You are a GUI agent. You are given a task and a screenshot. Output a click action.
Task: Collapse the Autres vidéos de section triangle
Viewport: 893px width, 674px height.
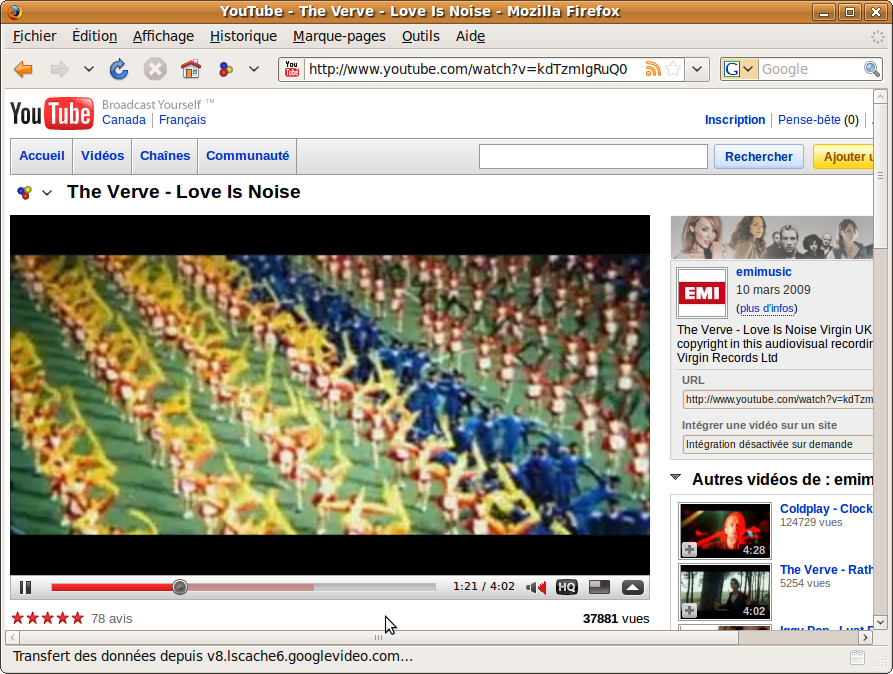click(675, 477)
